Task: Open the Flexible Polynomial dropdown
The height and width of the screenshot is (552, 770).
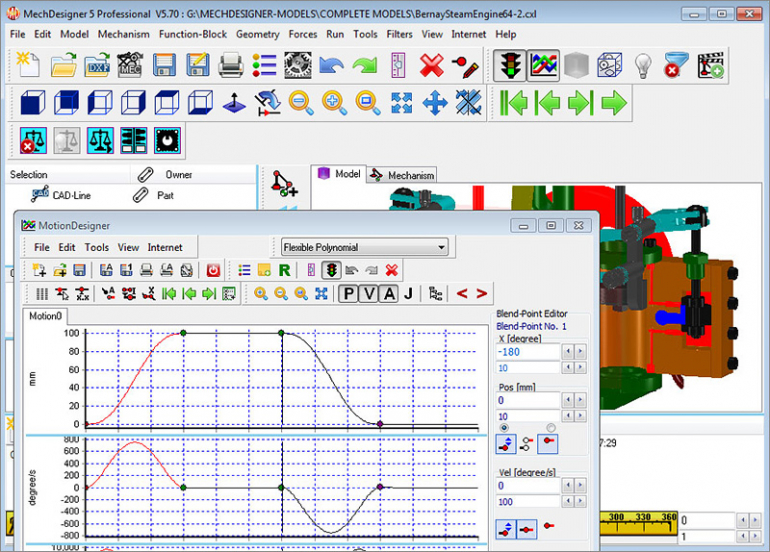Action: coord(363,247)
